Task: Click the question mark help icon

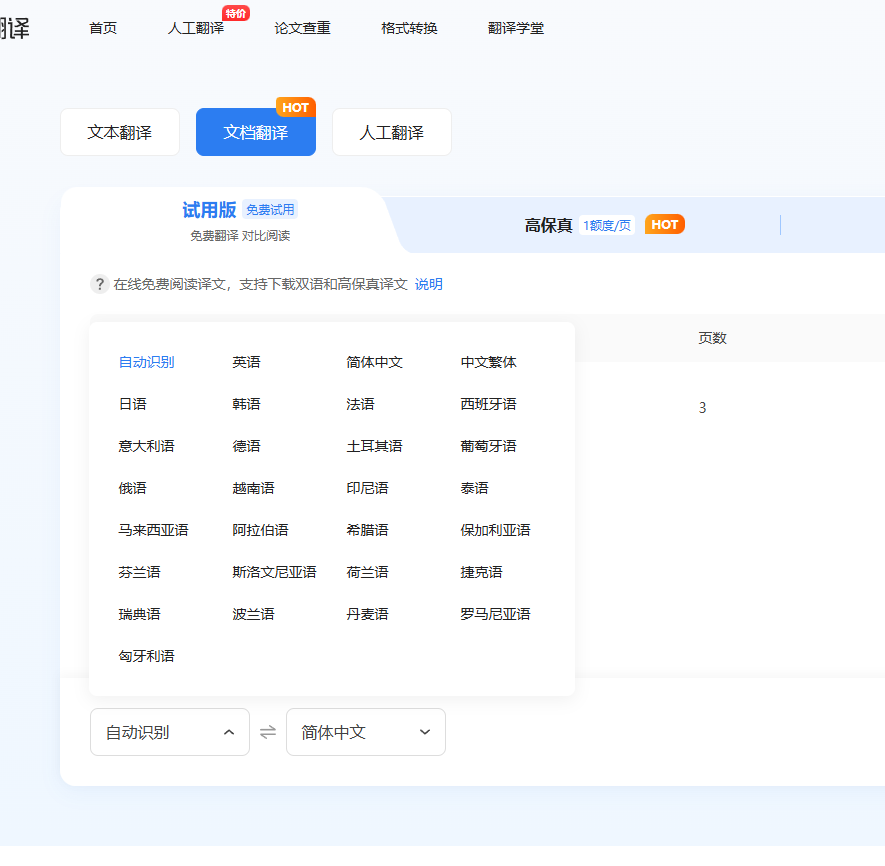Action: click(x=99, y=284)
